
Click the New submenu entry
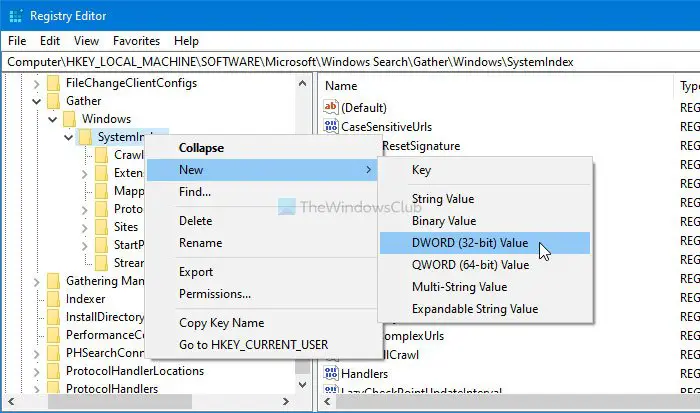(264, 170)
